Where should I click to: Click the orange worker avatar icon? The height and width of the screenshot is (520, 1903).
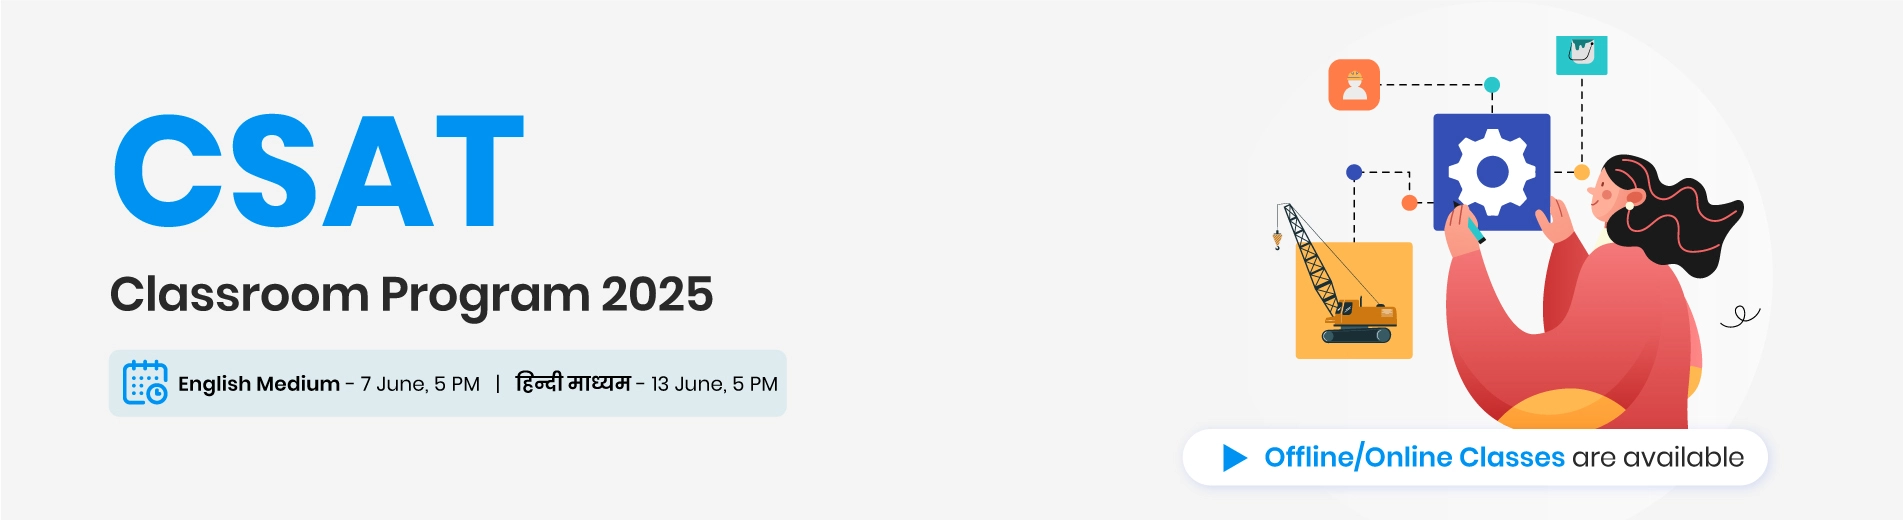[x=1354, y=85]
